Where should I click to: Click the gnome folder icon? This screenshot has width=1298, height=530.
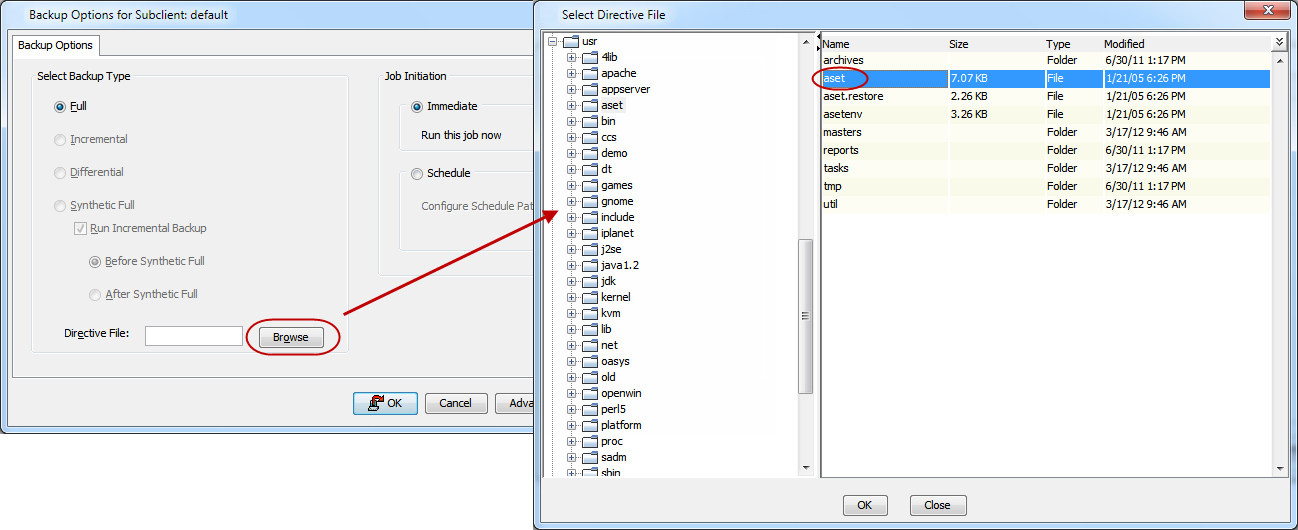(589, 202)
